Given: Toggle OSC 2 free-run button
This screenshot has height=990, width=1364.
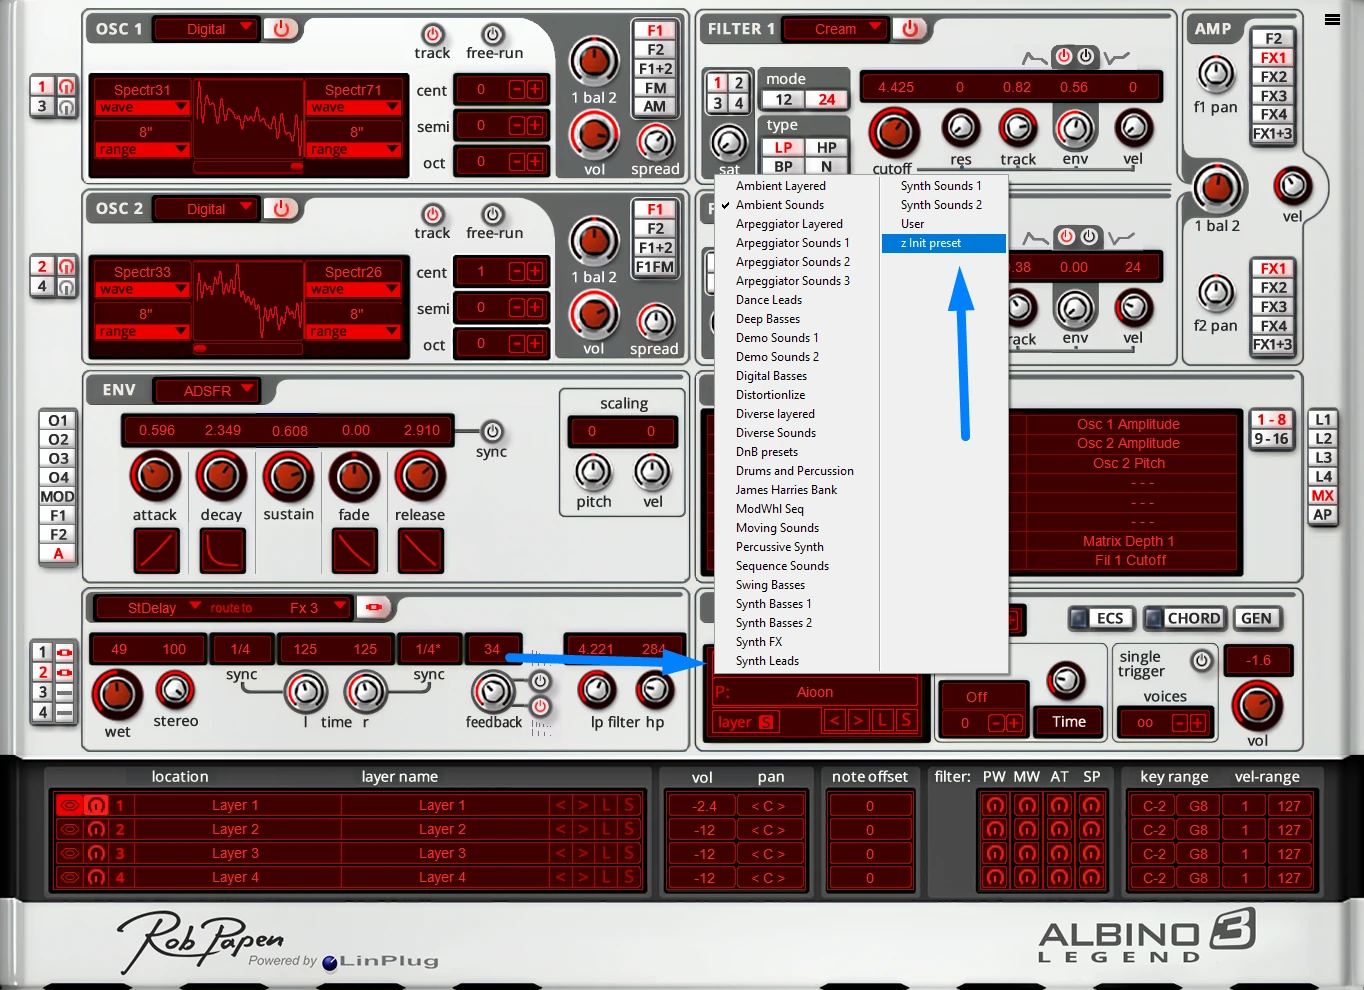Looking at the screenshot, I should [493, 214].
